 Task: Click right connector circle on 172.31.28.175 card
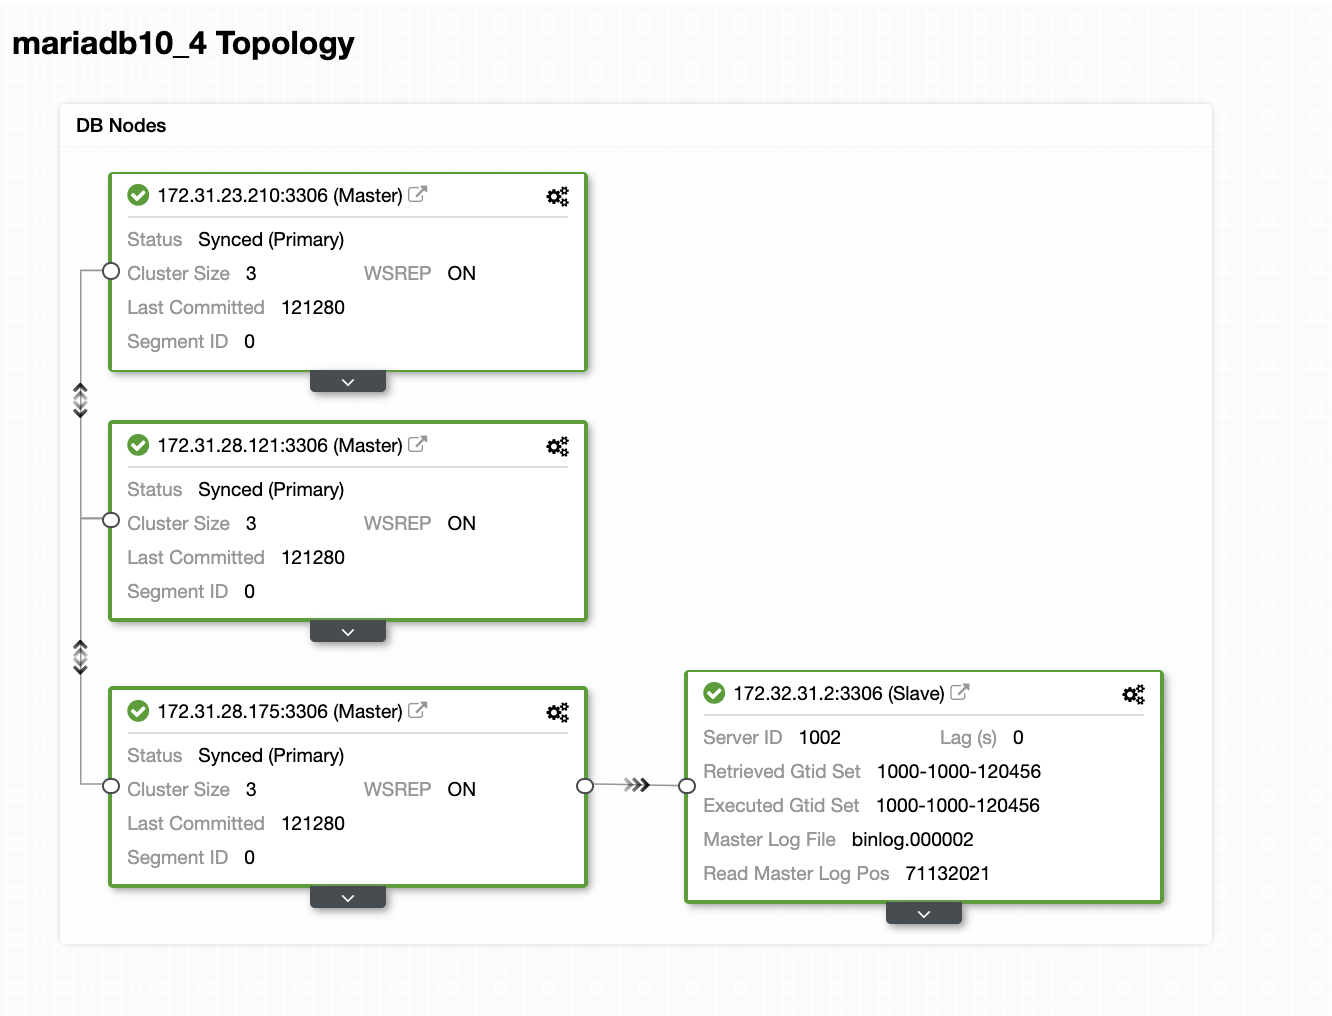point(585,786)
